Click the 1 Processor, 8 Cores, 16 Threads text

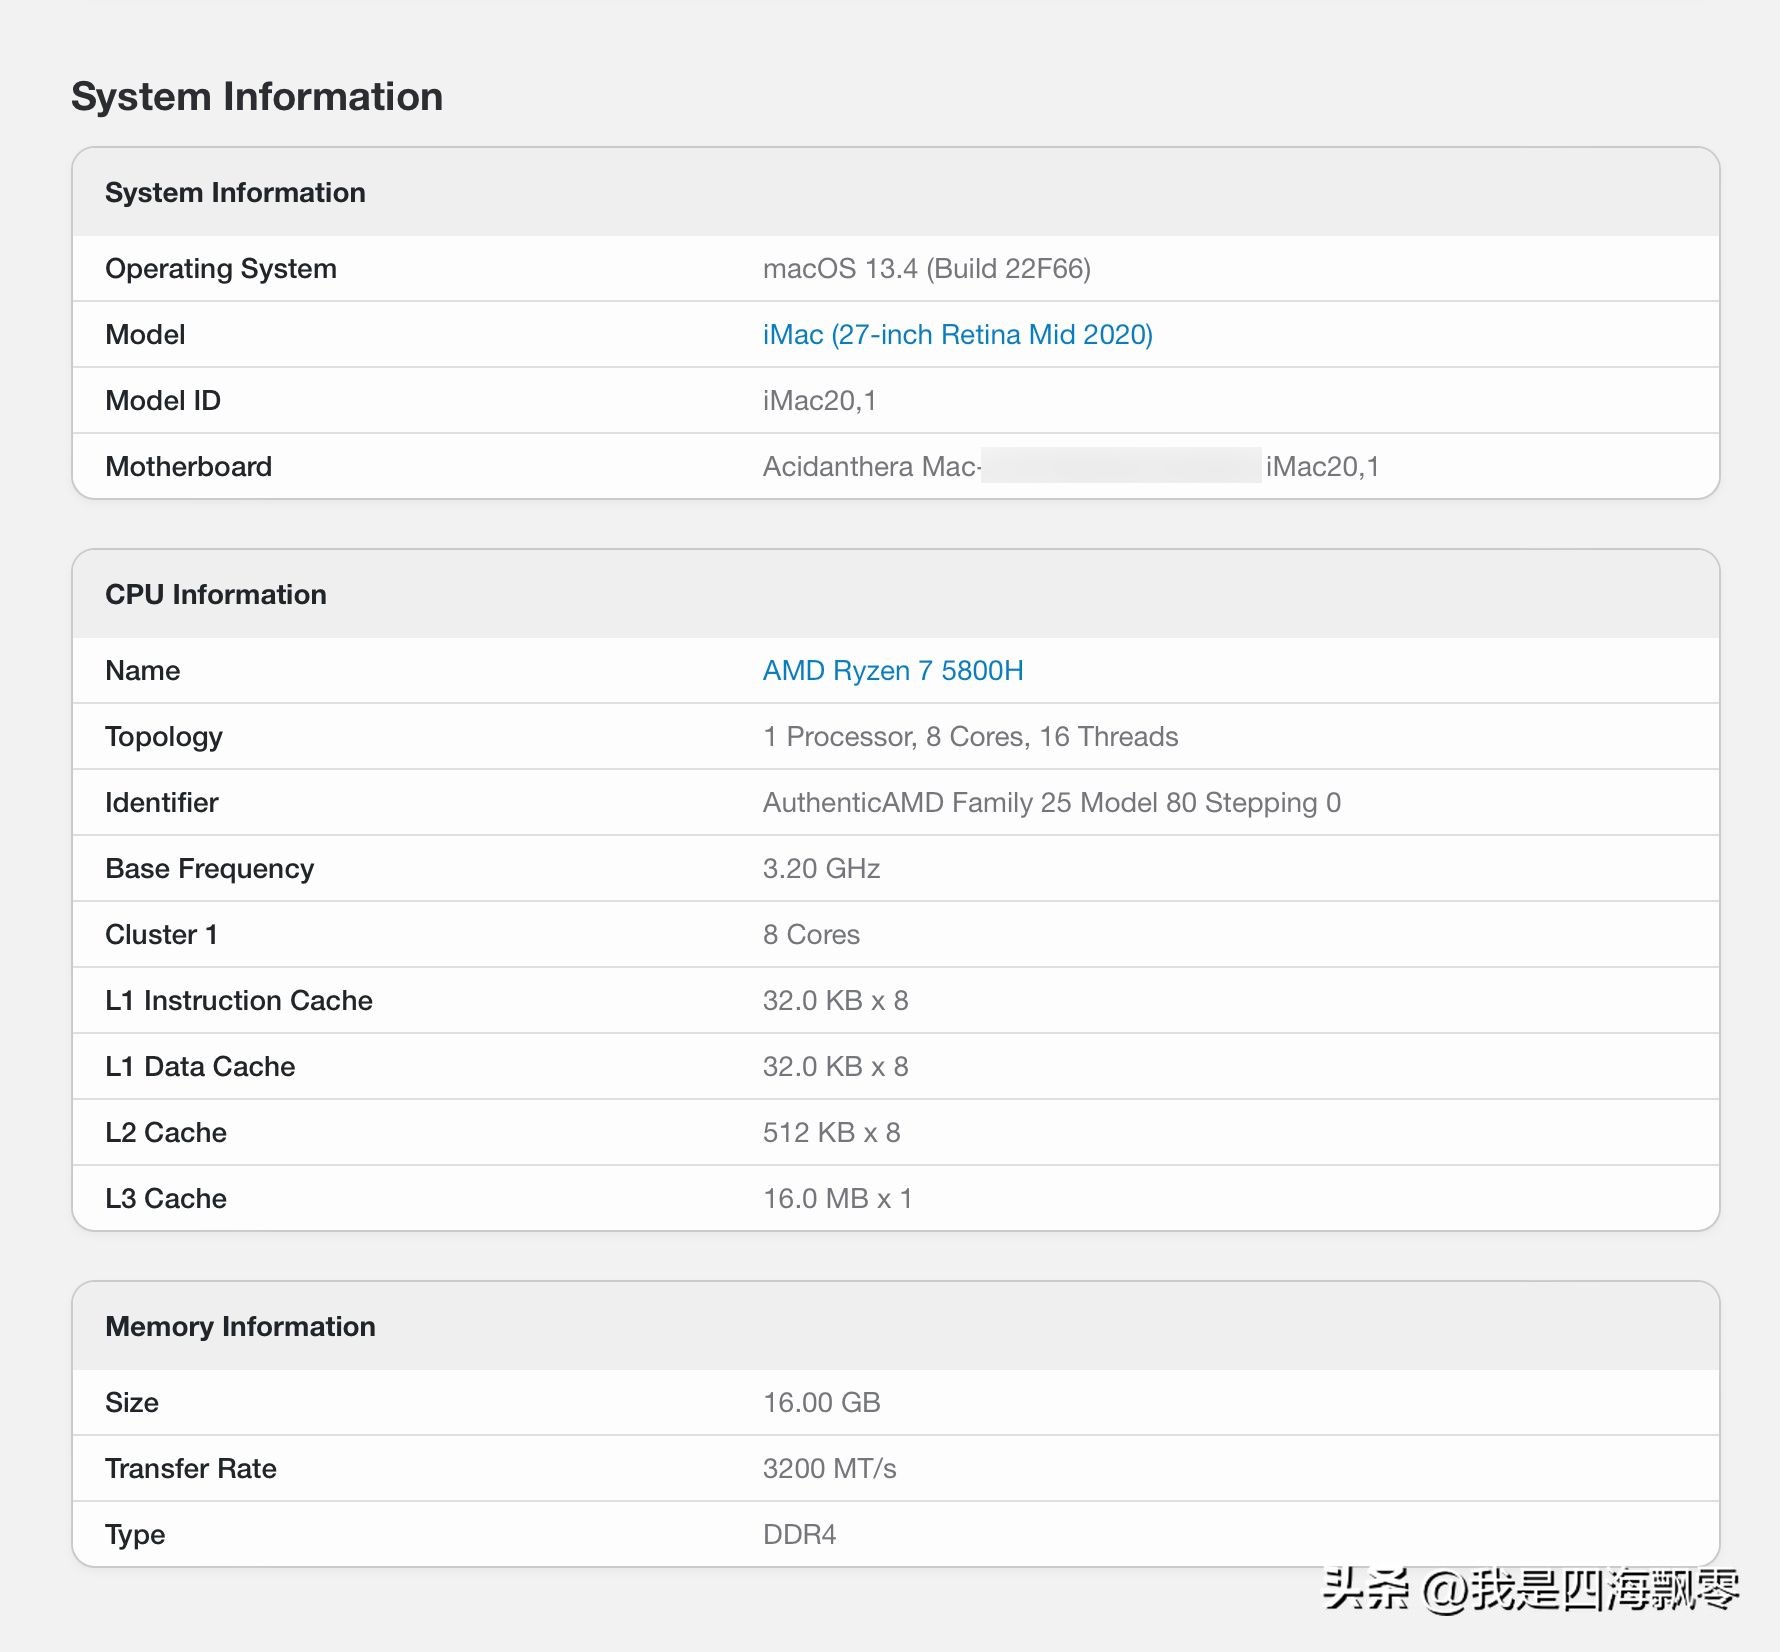[970, 736]
